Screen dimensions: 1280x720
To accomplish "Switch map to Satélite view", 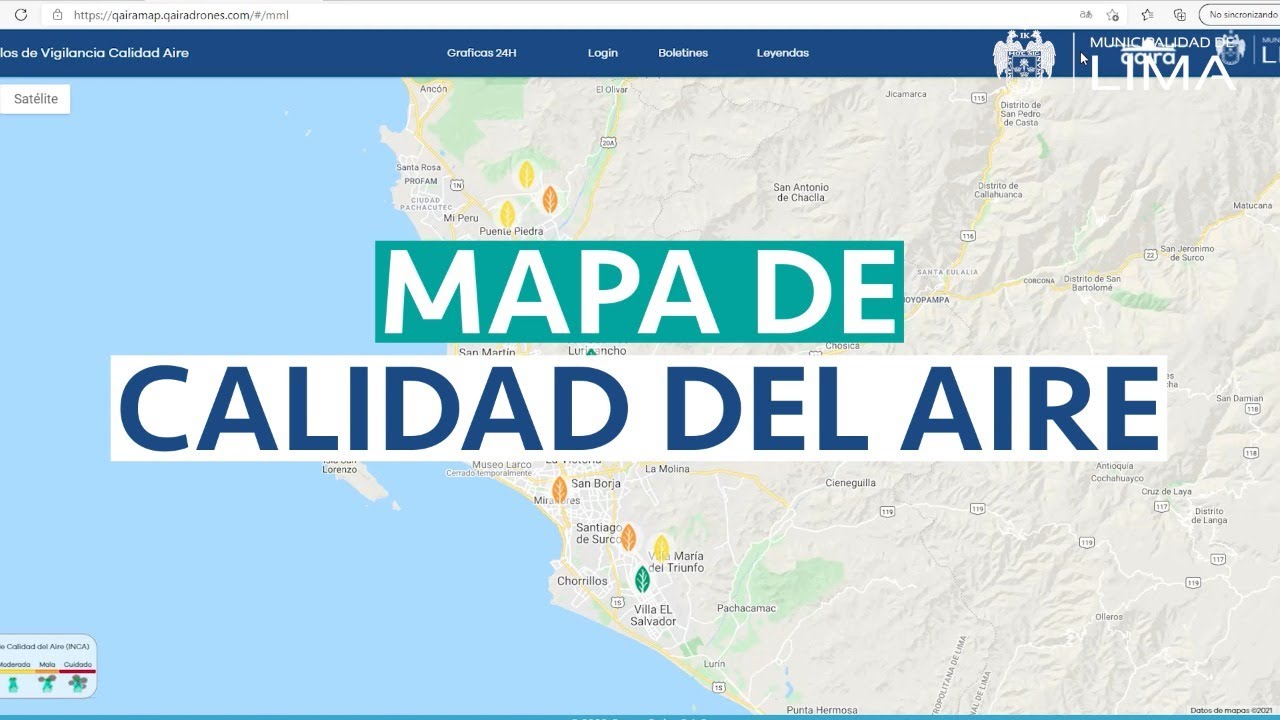I will [x=35, y=99].
